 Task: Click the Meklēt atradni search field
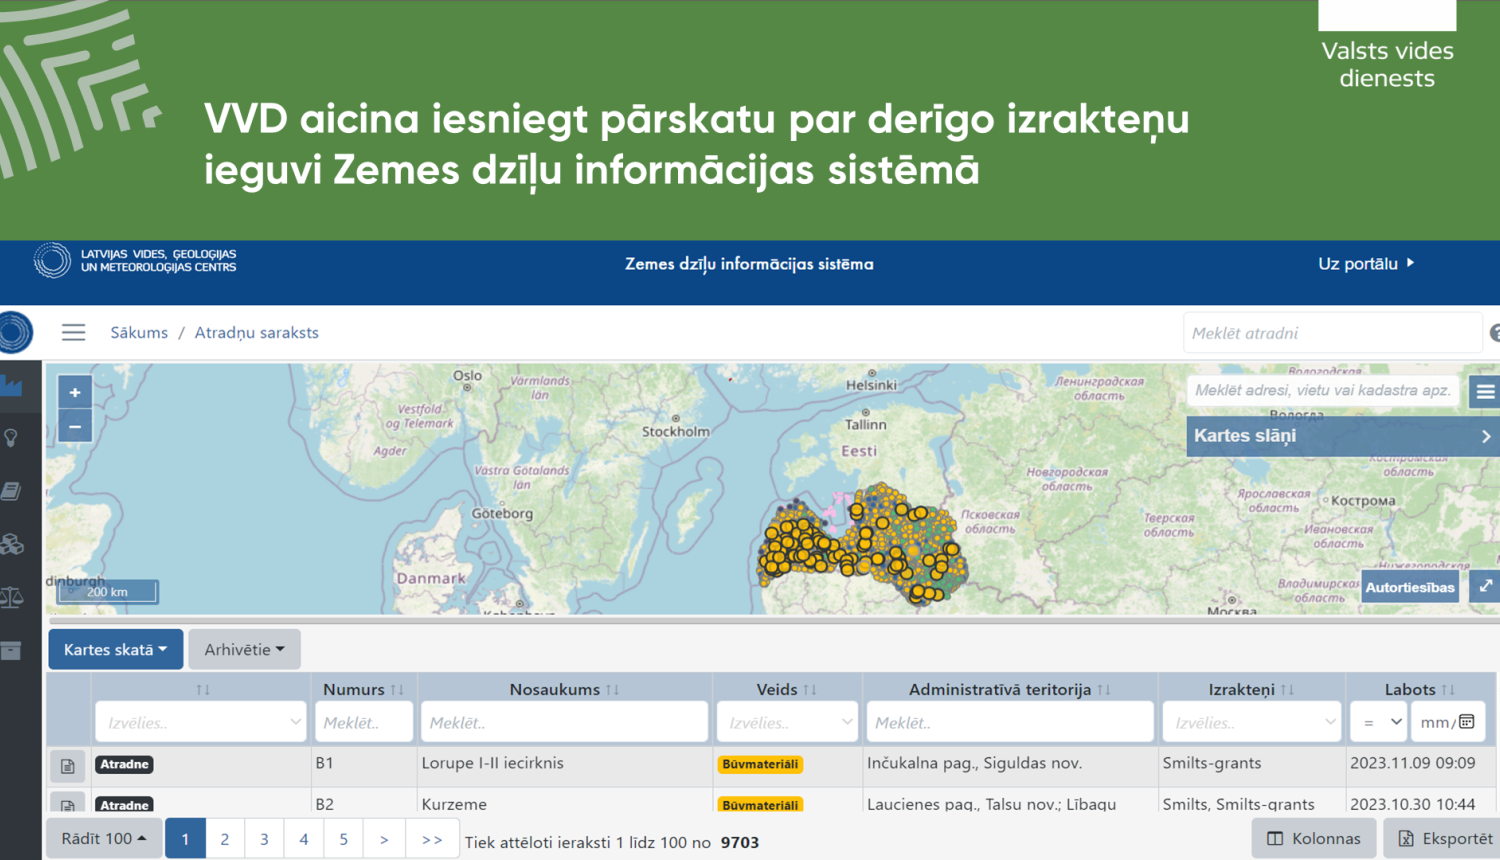[1332, 332]
